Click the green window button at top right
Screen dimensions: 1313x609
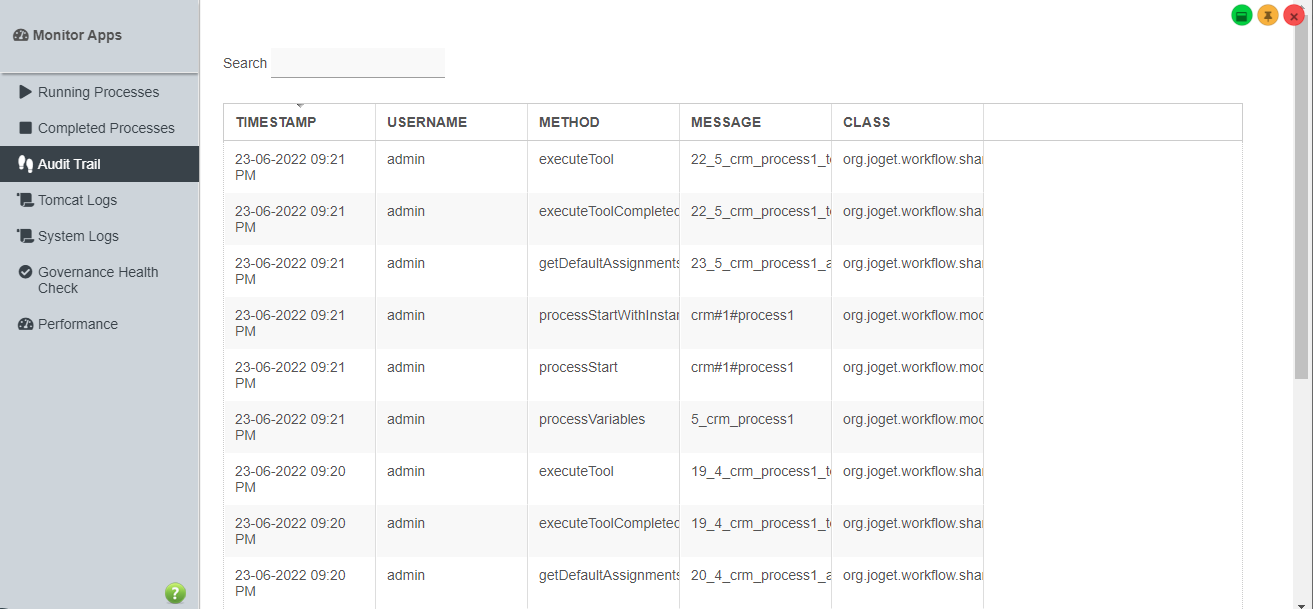[1242, 16]
